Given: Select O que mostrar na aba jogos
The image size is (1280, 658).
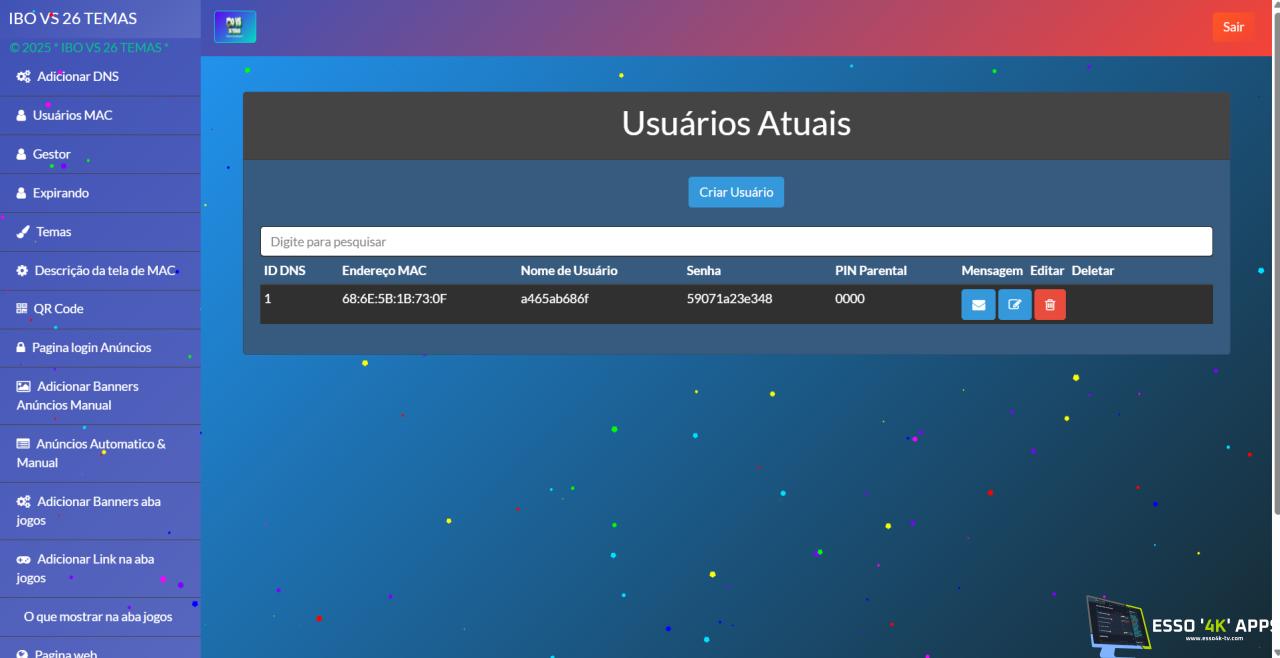Looking at the screenshot, I should pos(98,617).
